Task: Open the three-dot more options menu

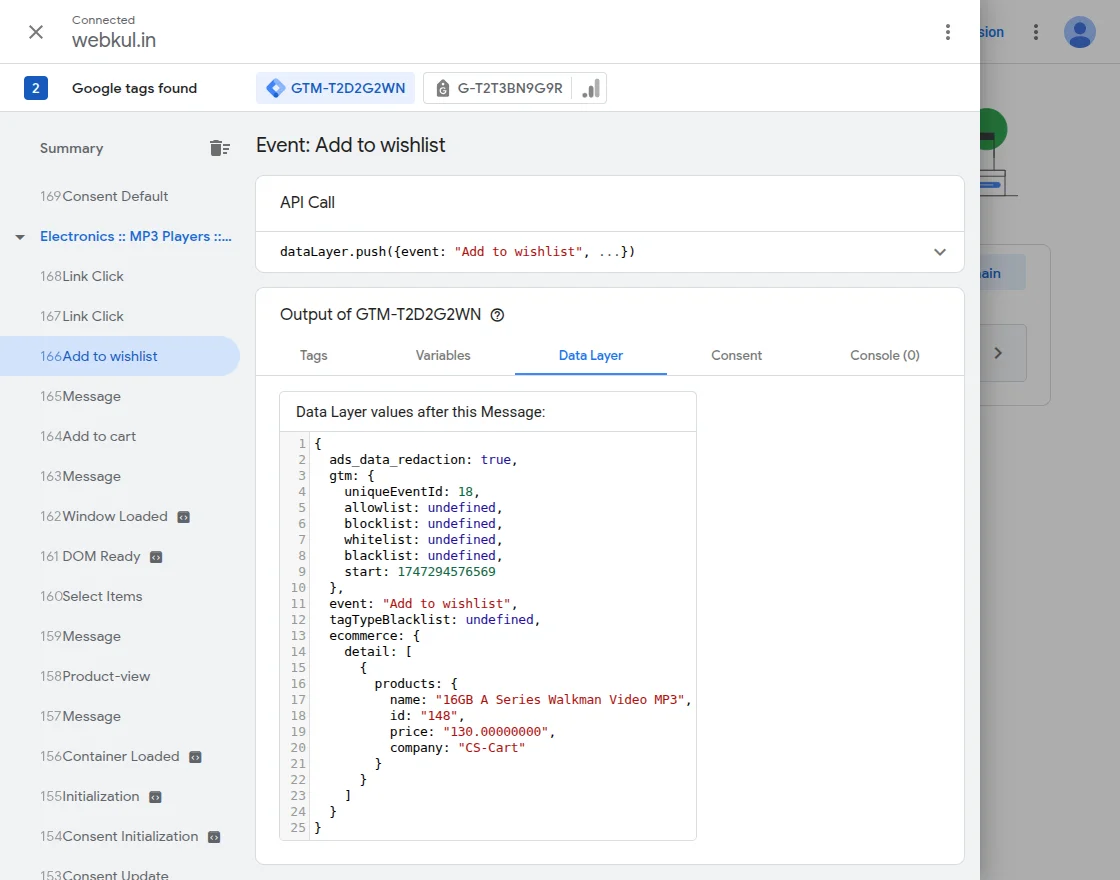Action: [948, 32]
